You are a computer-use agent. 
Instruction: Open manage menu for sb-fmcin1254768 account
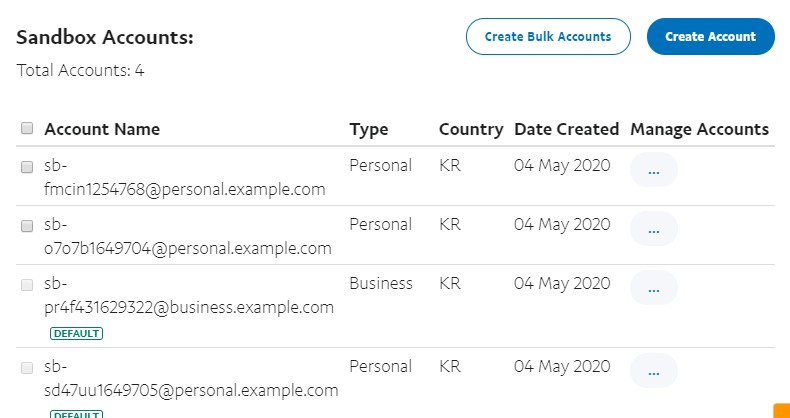pyautogui.click(x=653, y=171)
